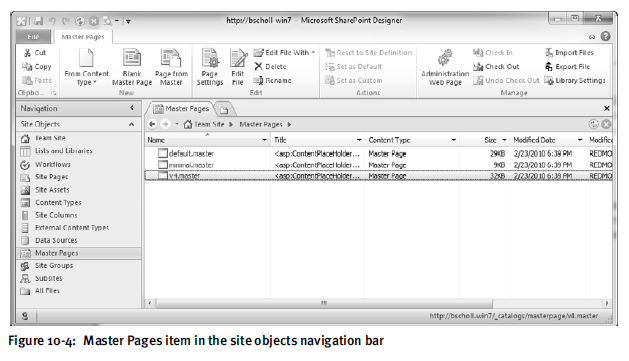The height and width of the screenshot is (361, 629).
Task: Open the Modified Date column dropdown
Action: [x=580, y=140]
